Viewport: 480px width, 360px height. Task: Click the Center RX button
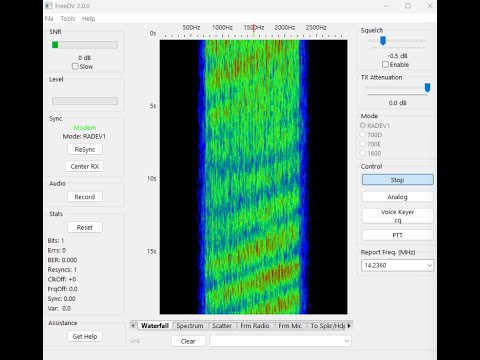(x=85, y=166)
